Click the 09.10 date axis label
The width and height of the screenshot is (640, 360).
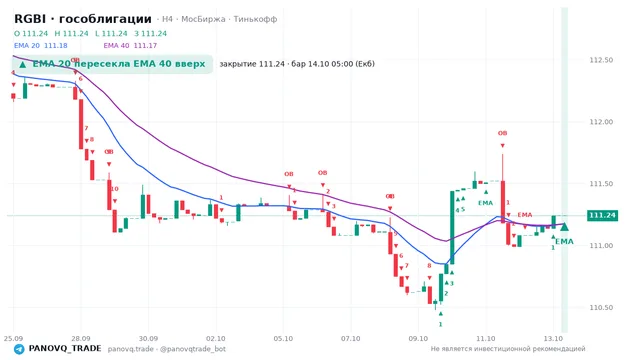click(418, 338)
